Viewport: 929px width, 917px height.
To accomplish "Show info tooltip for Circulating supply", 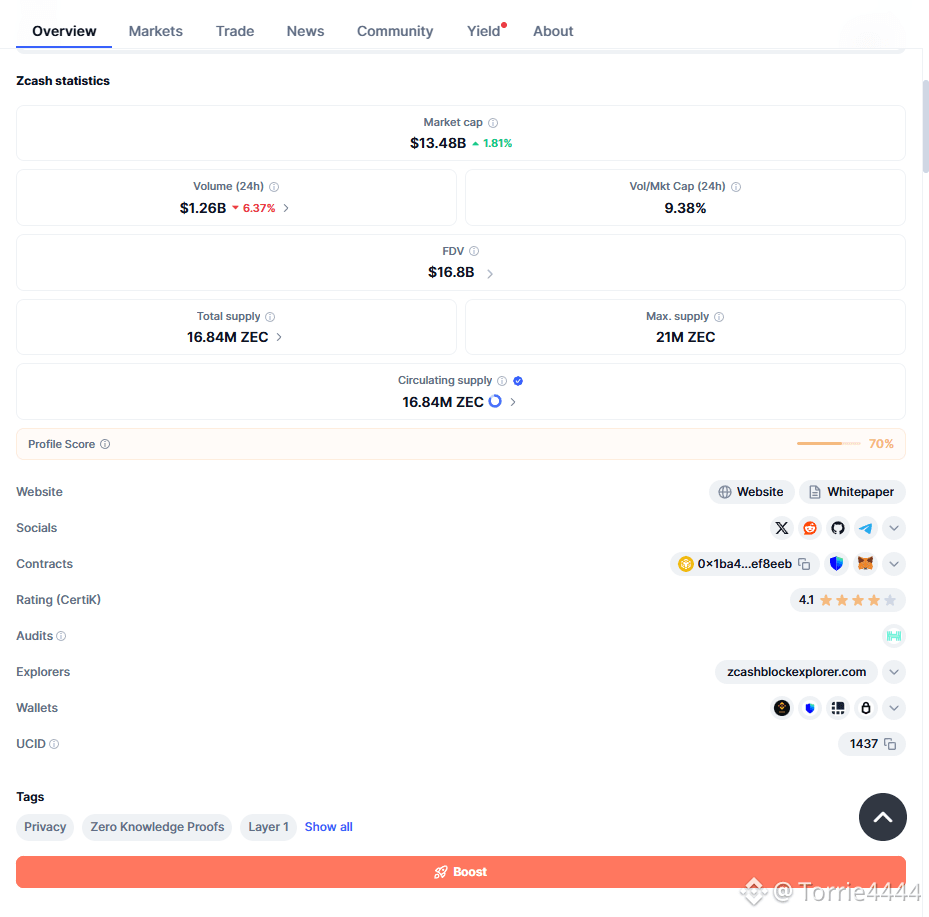I will (502, 381).
